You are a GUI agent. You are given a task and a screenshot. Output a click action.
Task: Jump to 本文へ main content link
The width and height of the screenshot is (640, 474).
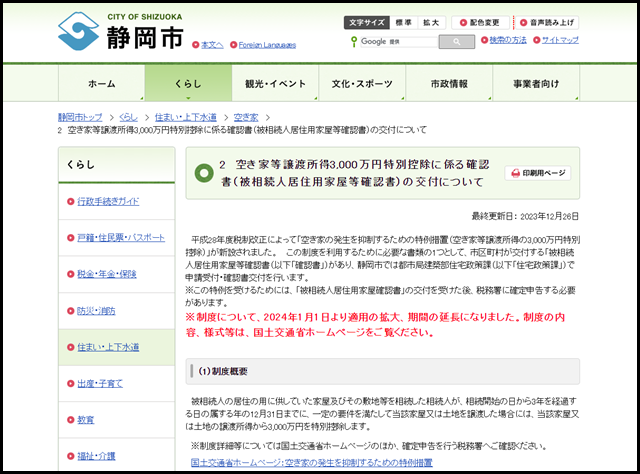pyautogui.click(x=212, y=45)
